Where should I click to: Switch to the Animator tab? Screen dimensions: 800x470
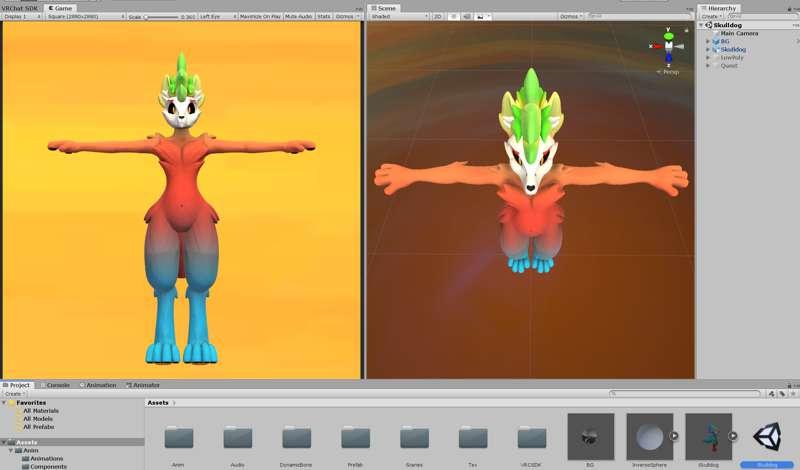pyautogui.click(x=143, y=385)
